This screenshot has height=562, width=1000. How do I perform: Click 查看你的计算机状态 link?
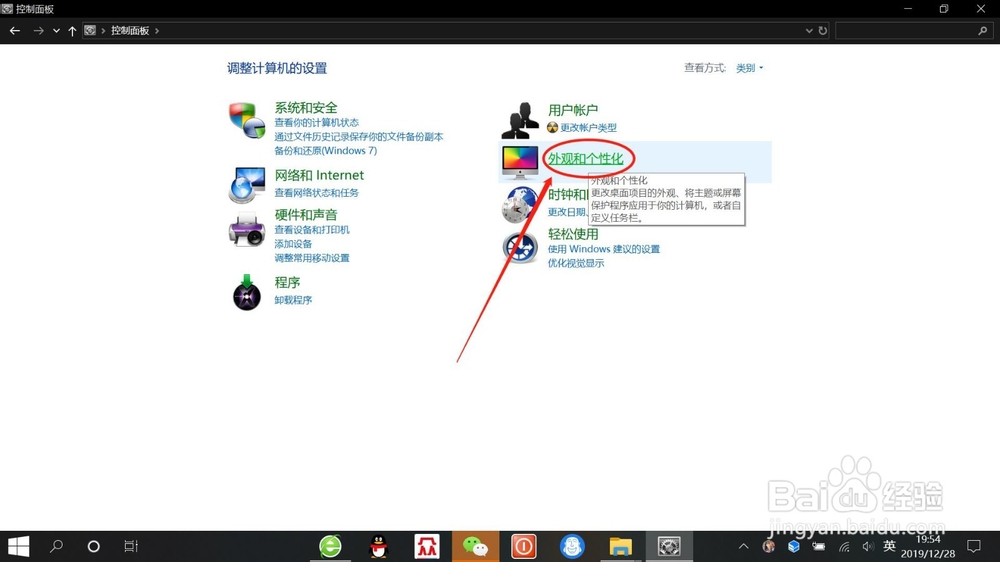point(316,122)
